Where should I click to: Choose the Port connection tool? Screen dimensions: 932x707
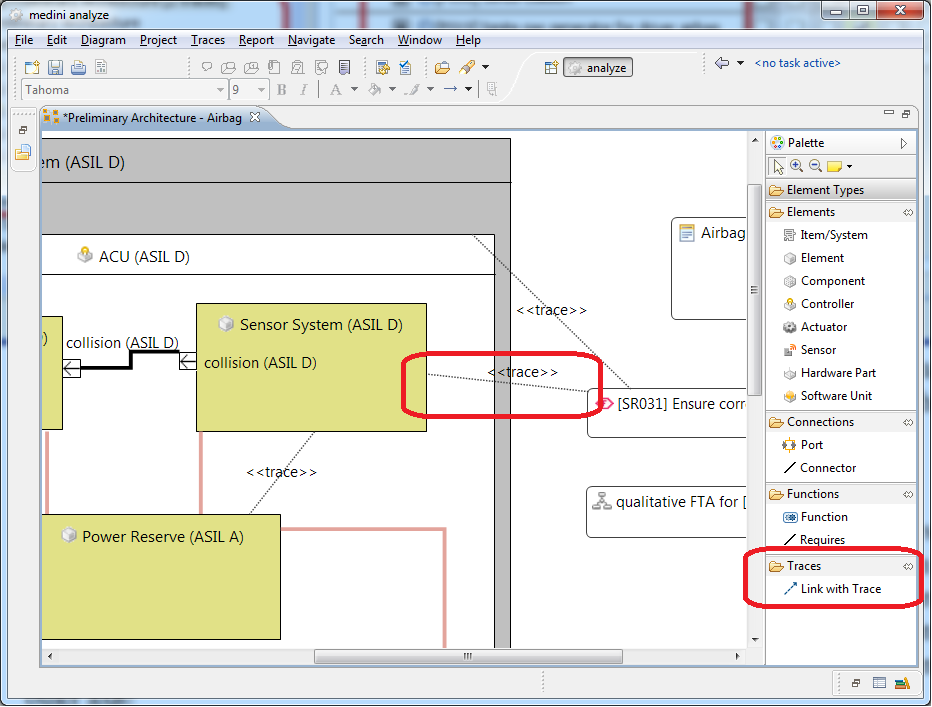pos(811,445)
